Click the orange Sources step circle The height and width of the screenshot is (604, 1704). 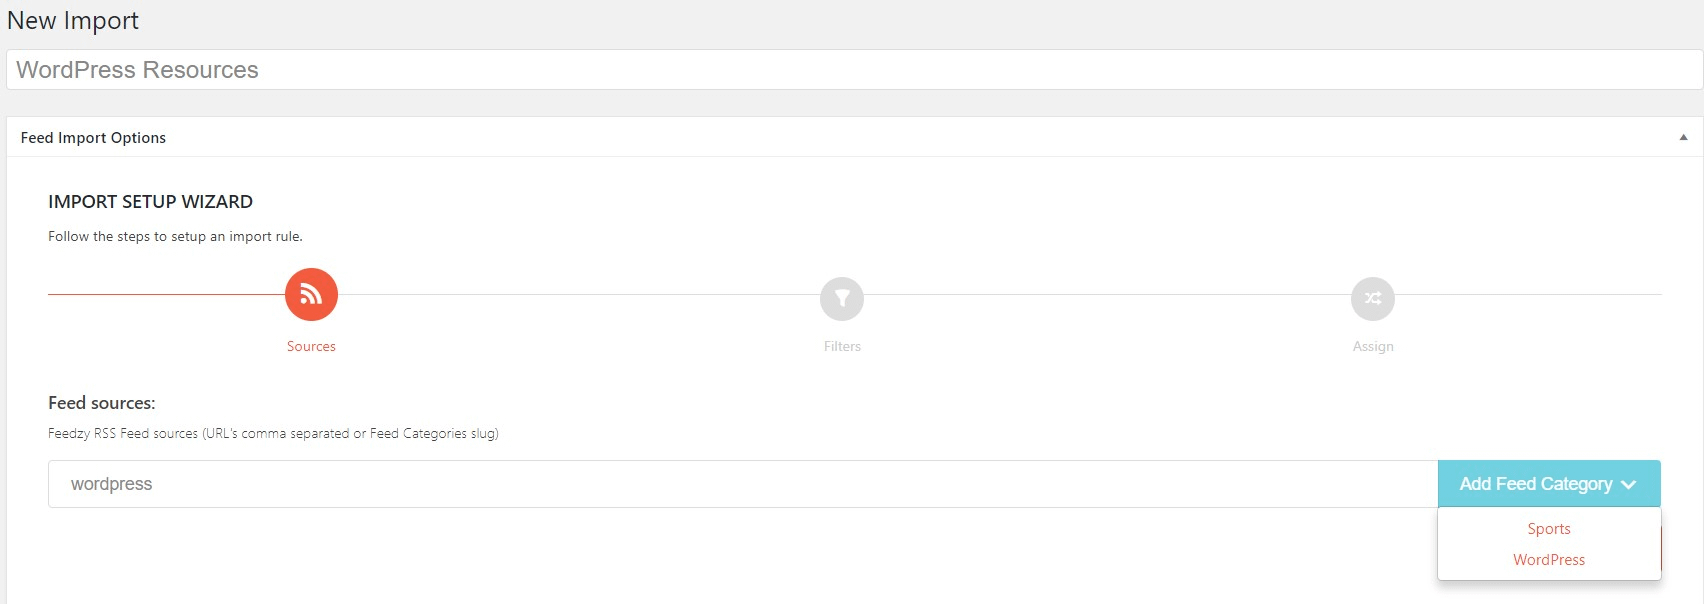(x=312, y=294)
